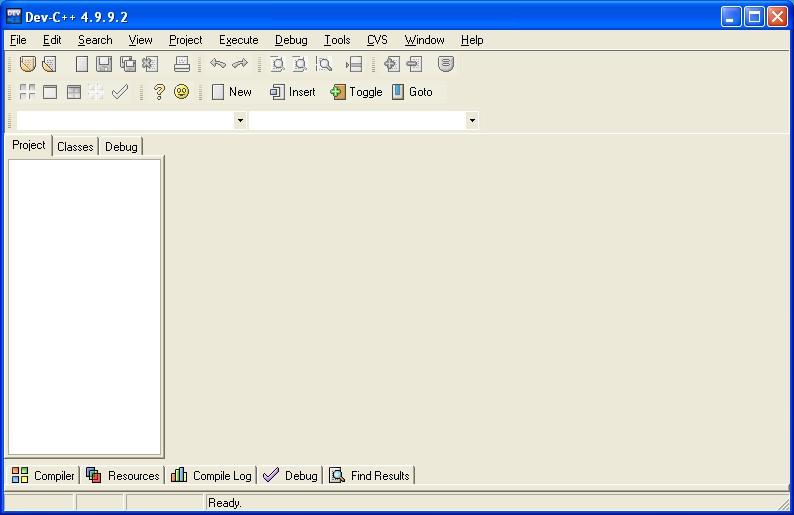Viewport: 794px width, 515px height.
Task: Click the Save All stacked disks icon
Action: click(x=128, y=64)
